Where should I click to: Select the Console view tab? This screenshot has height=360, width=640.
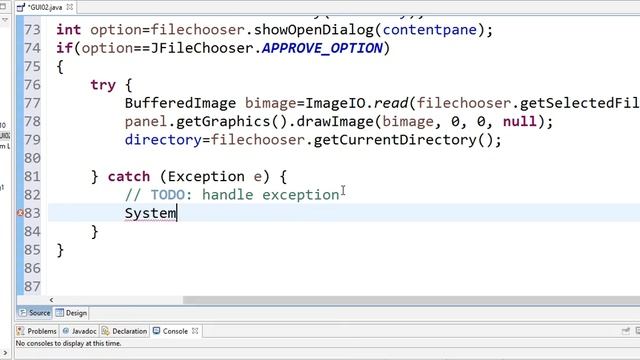[175, 331]
